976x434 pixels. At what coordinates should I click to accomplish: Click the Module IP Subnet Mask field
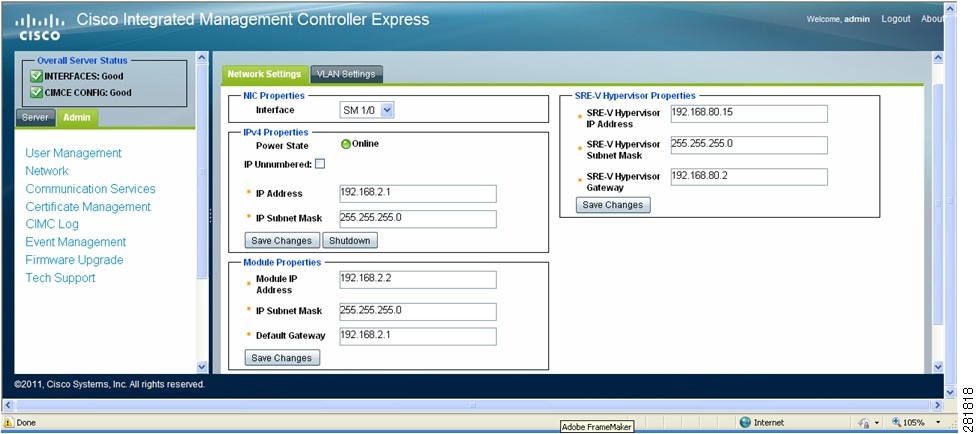click(418, 311)
